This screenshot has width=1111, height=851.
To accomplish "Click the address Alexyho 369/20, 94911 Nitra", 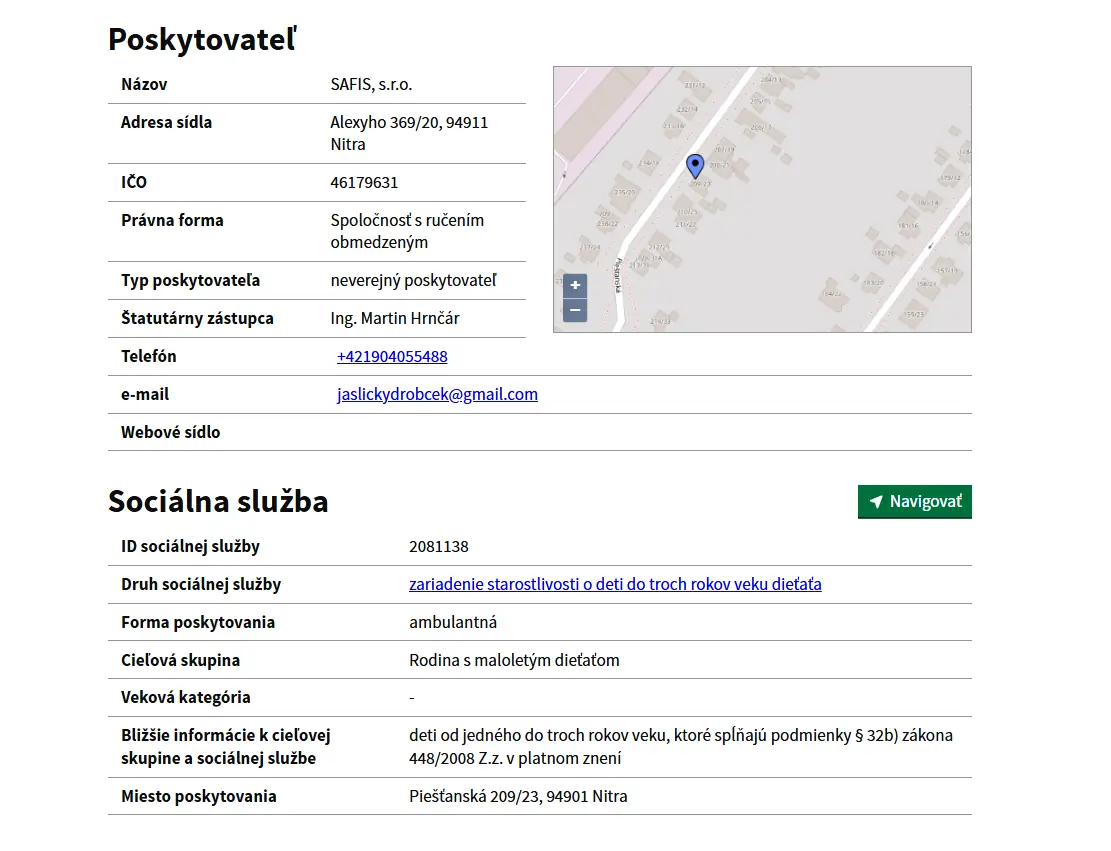I will tap(409, 133).
